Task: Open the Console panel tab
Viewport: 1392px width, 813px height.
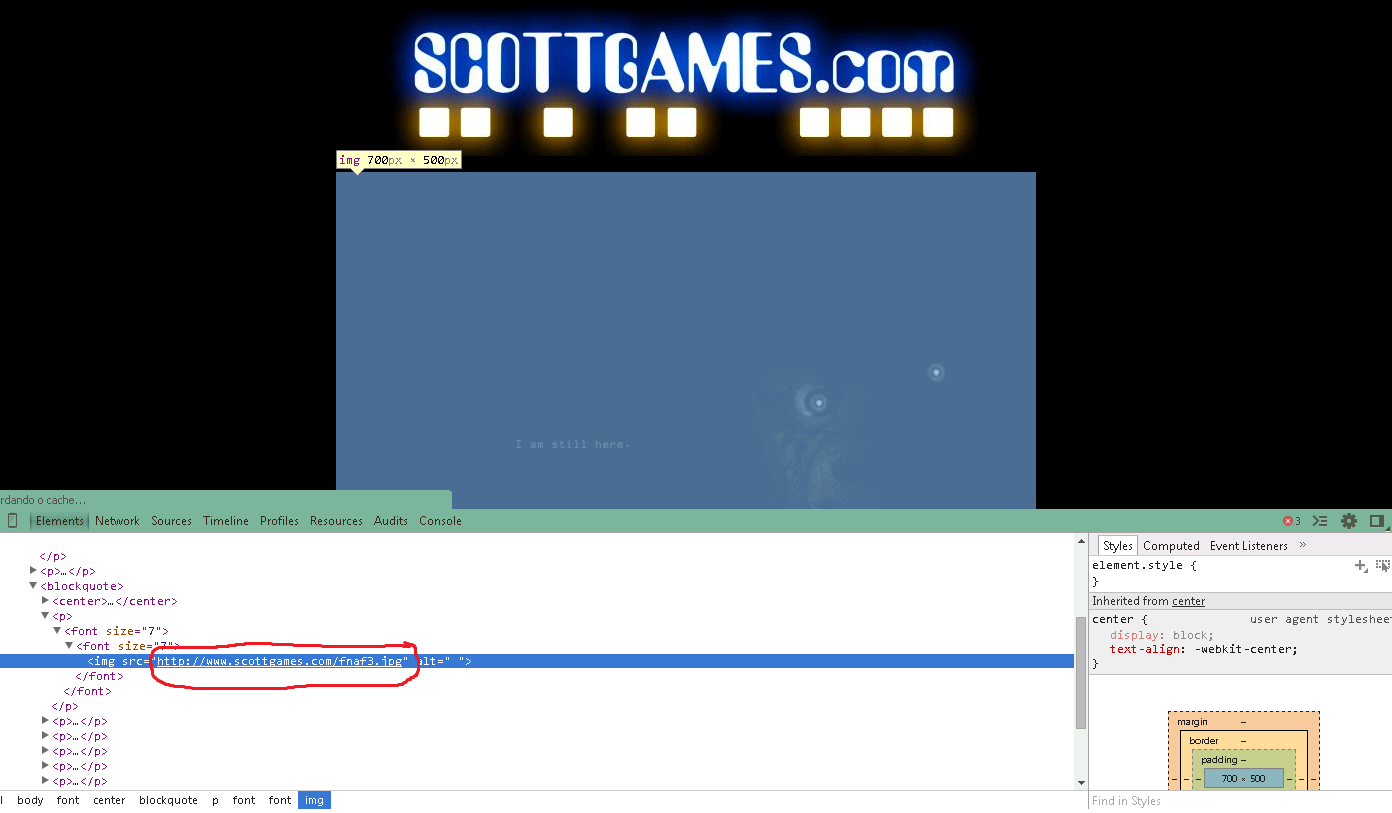Action: pos(440,521)
